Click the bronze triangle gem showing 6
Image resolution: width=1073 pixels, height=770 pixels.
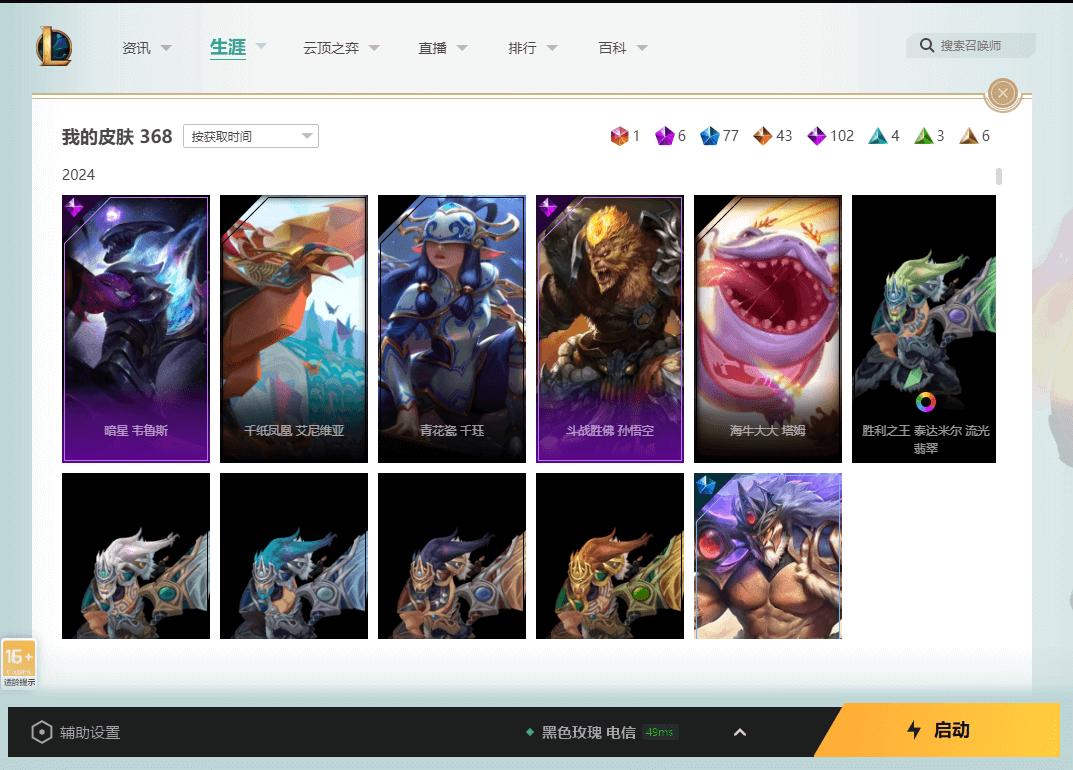pos(969,136)
